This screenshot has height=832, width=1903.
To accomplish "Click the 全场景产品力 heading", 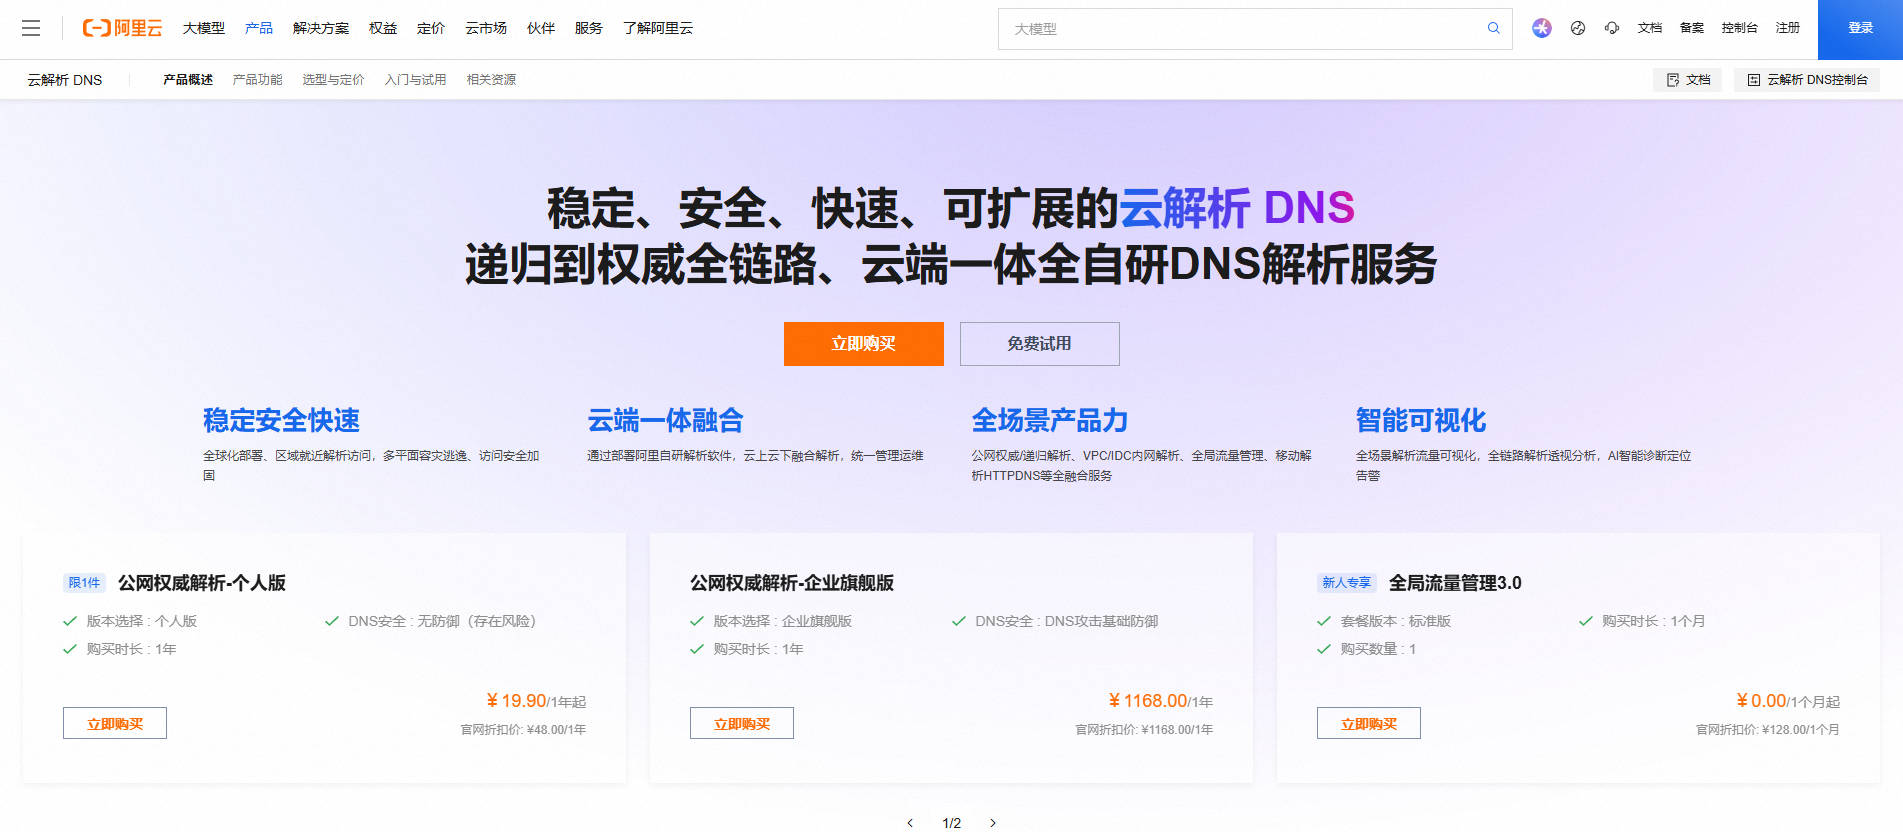I will tap(1050, 420).
